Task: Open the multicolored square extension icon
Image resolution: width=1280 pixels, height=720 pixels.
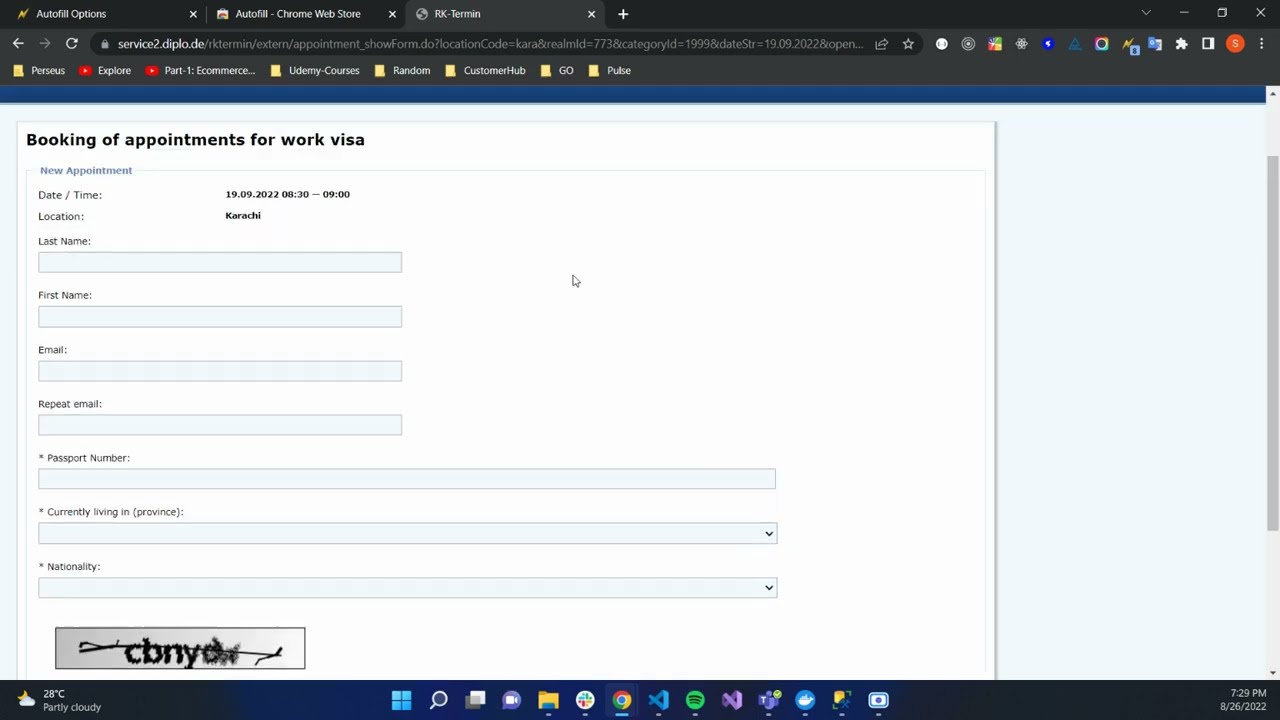Action: [x=995, y=44]
